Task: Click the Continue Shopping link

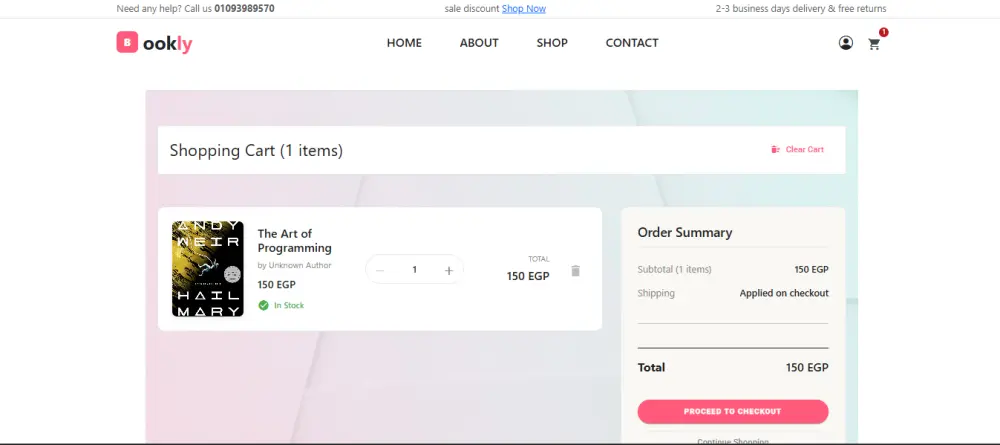Action: pyautogui.click(x=733, y=440)
